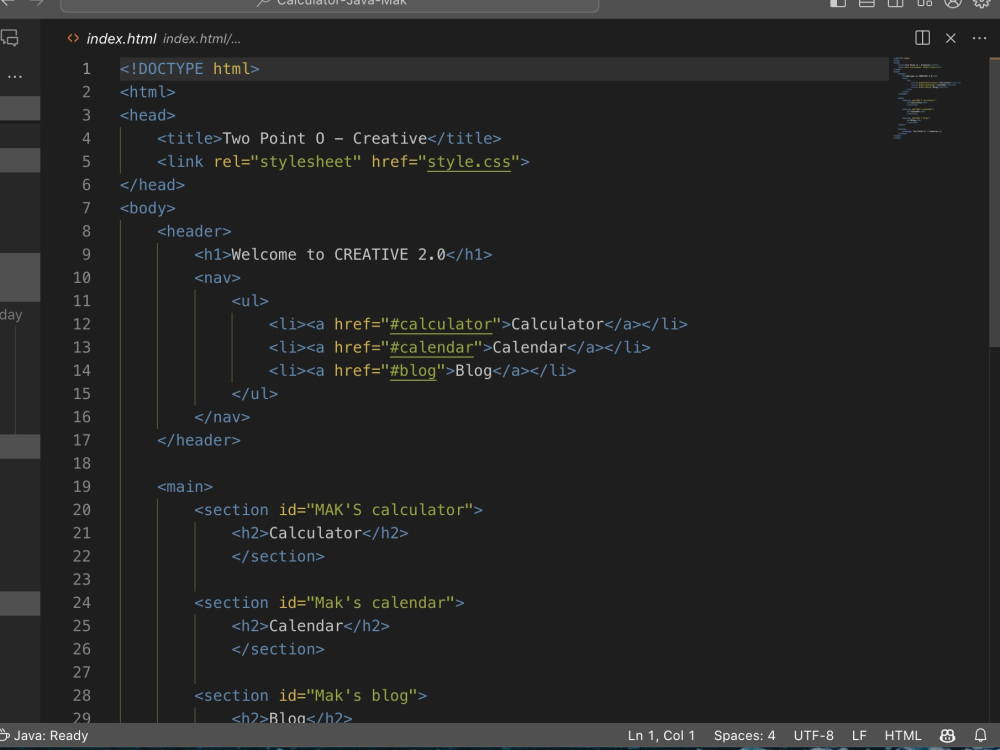The image size is (1000, 750).
Task: Click the opening <header> tag on line 8
Action: pyautogui.click(x=195, y=232)
